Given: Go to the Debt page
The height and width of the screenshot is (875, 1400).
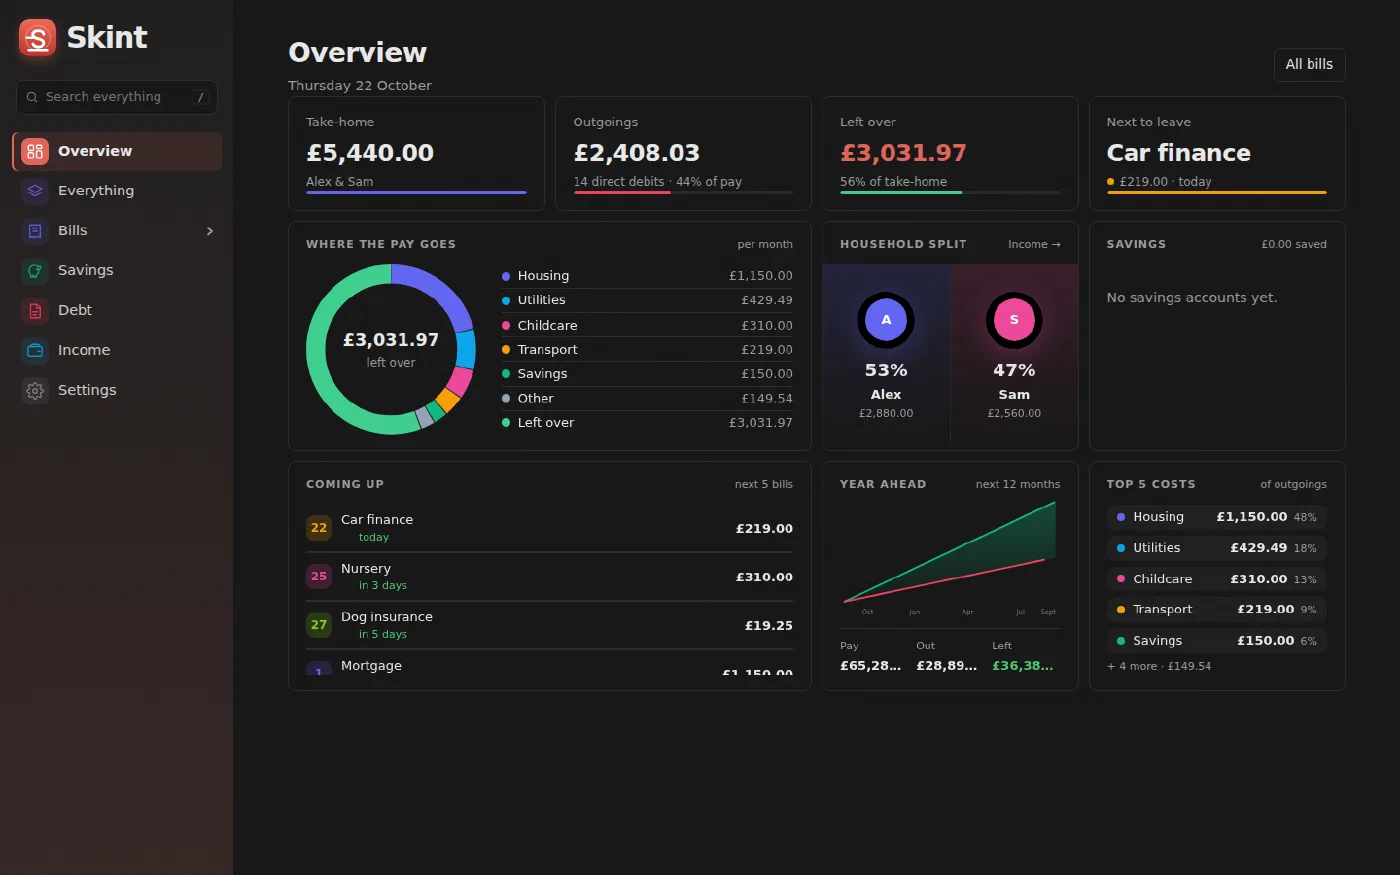Looking at the screenshot, I should click(x=117, y=311).
